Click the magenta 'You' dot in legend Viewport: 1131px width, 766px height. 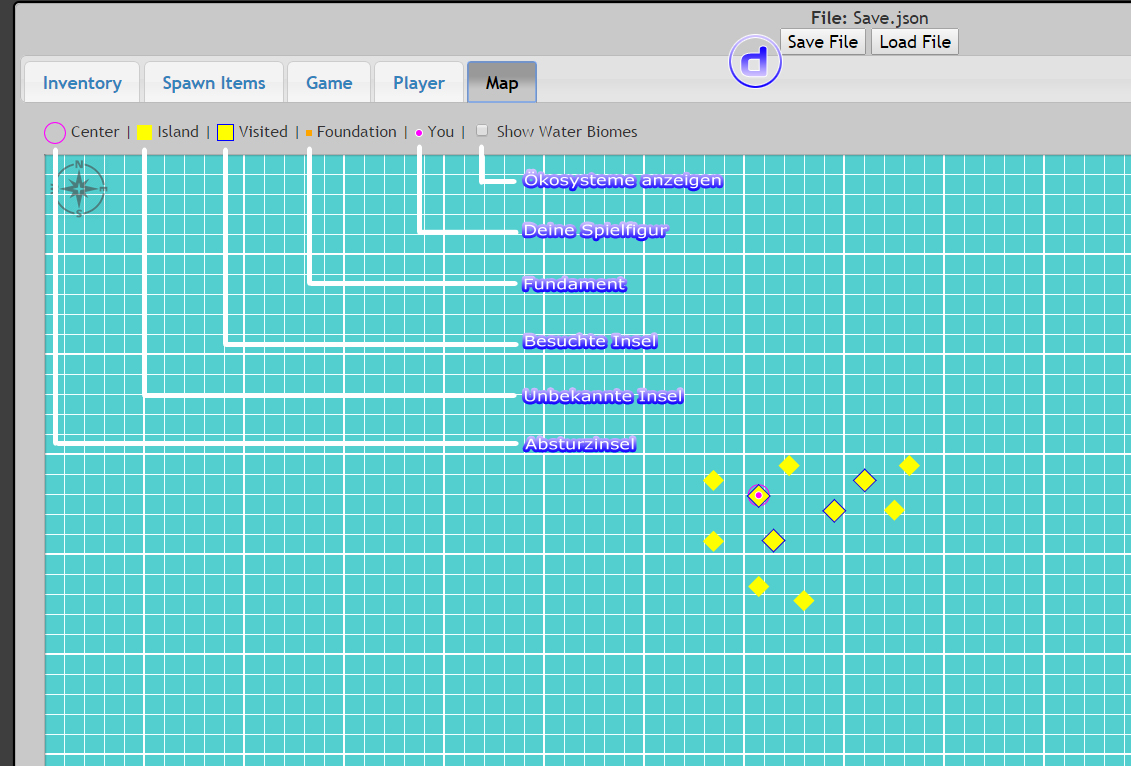click(418, 132)
